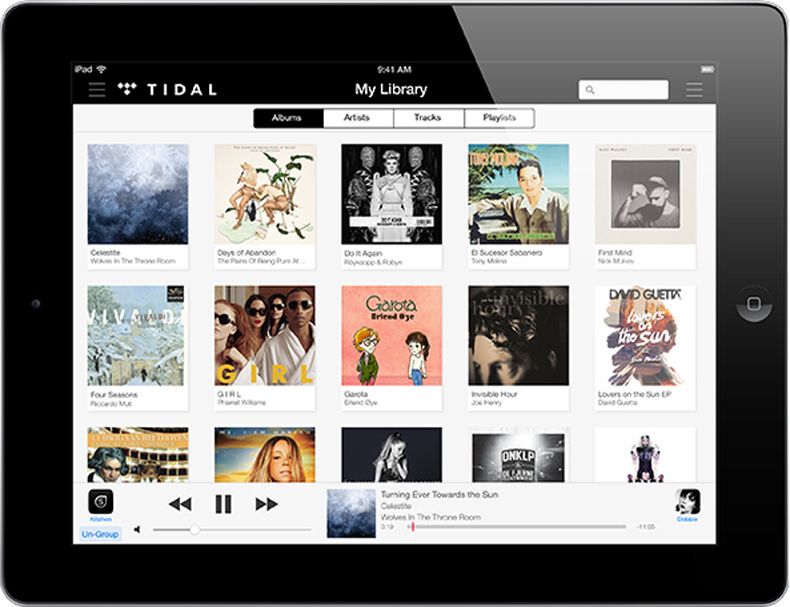Click the remaining time -11:05 label
The image size is (790, 607).
coord(645,526)
